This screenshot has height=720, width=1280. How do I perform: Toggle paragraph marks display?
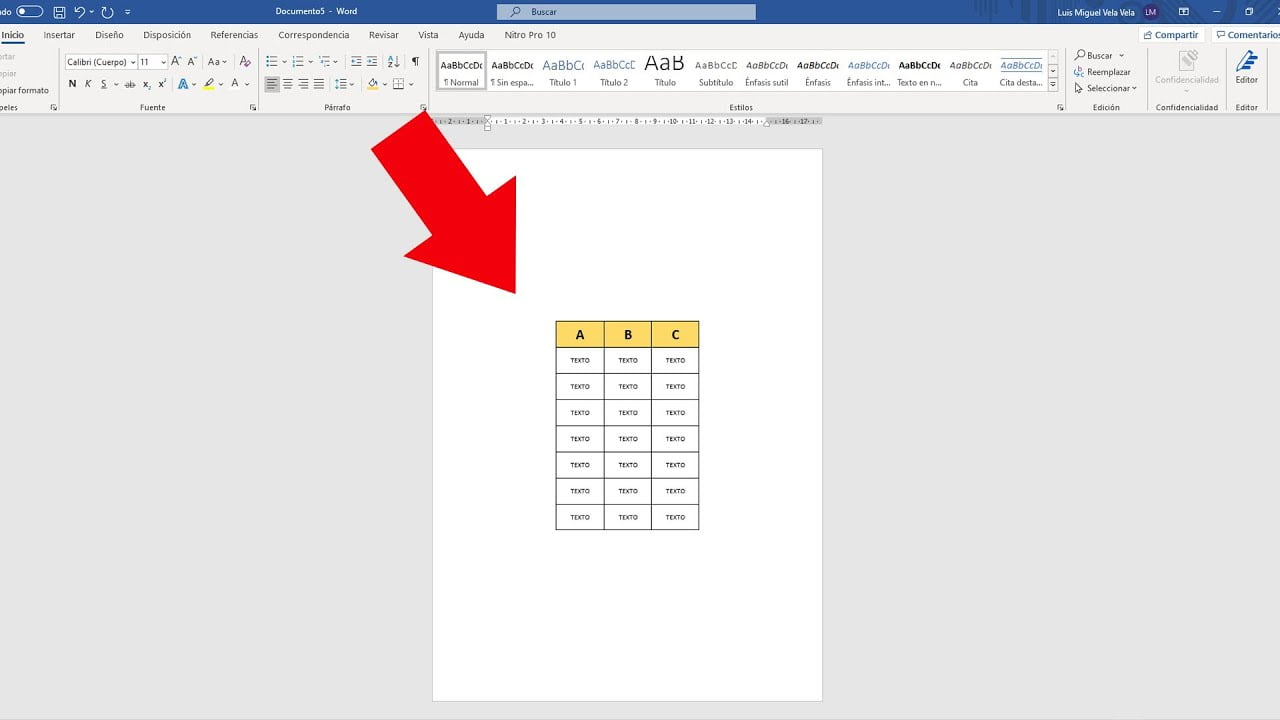click(416, 62)
